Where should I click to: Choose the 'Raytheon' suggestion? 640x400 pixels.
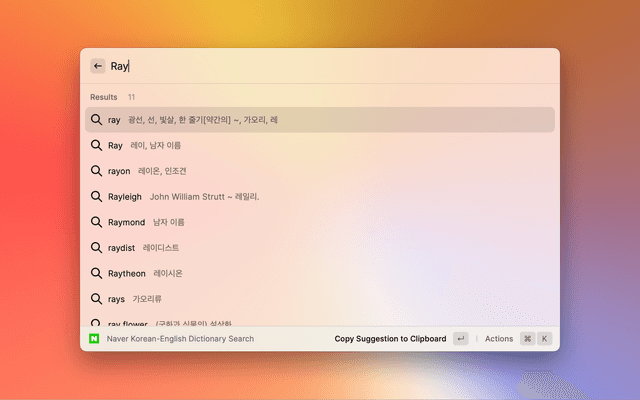click(x=319, y=273)
